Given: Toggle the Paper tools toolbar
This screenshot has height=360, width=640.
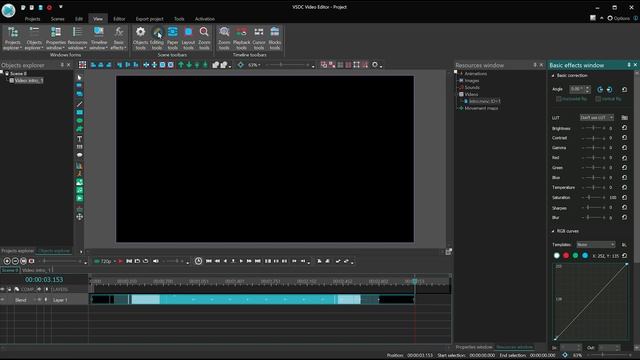Looking at the screenshot, I should 173,38.
